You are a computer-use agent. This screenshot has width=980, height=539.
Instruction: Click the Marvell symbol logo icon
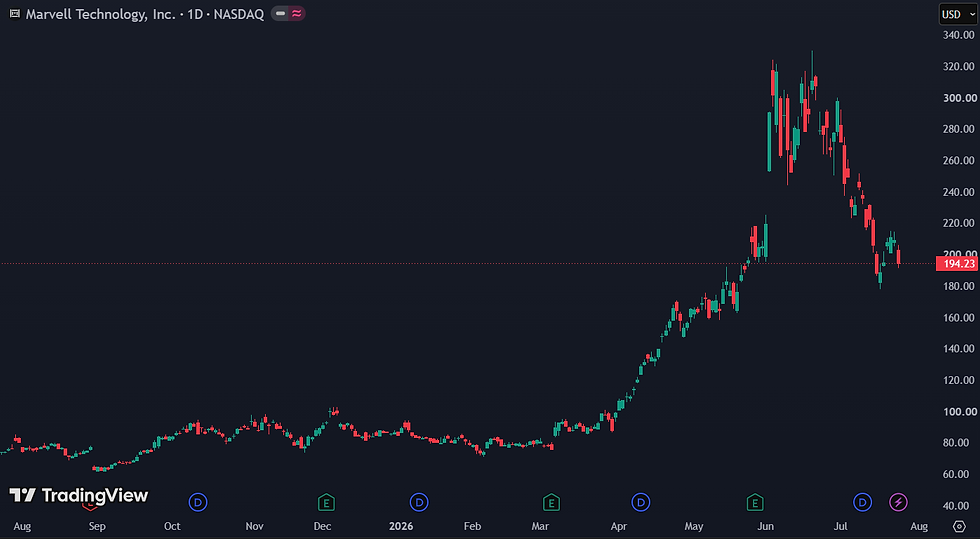click(x=14, y=14)
